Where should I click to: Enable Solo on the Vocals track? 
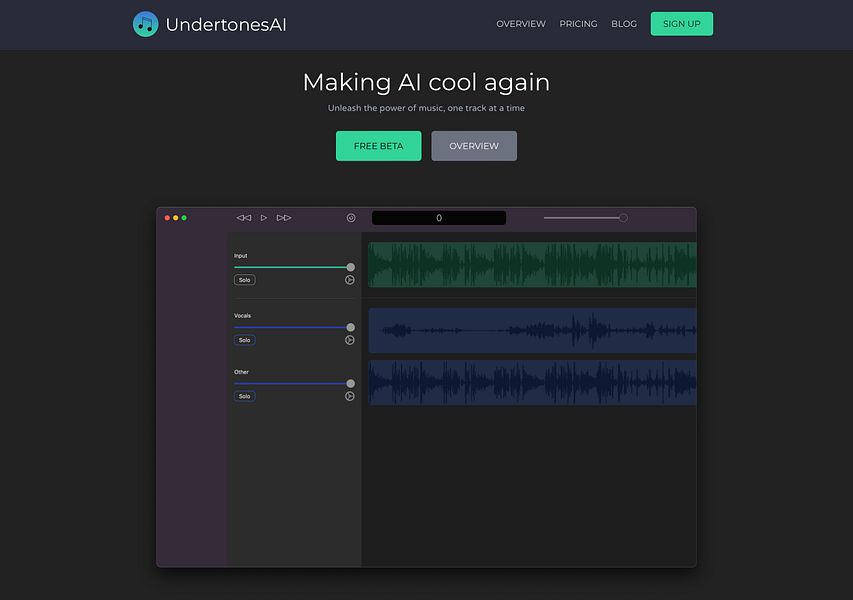click(x=244, y=339)
